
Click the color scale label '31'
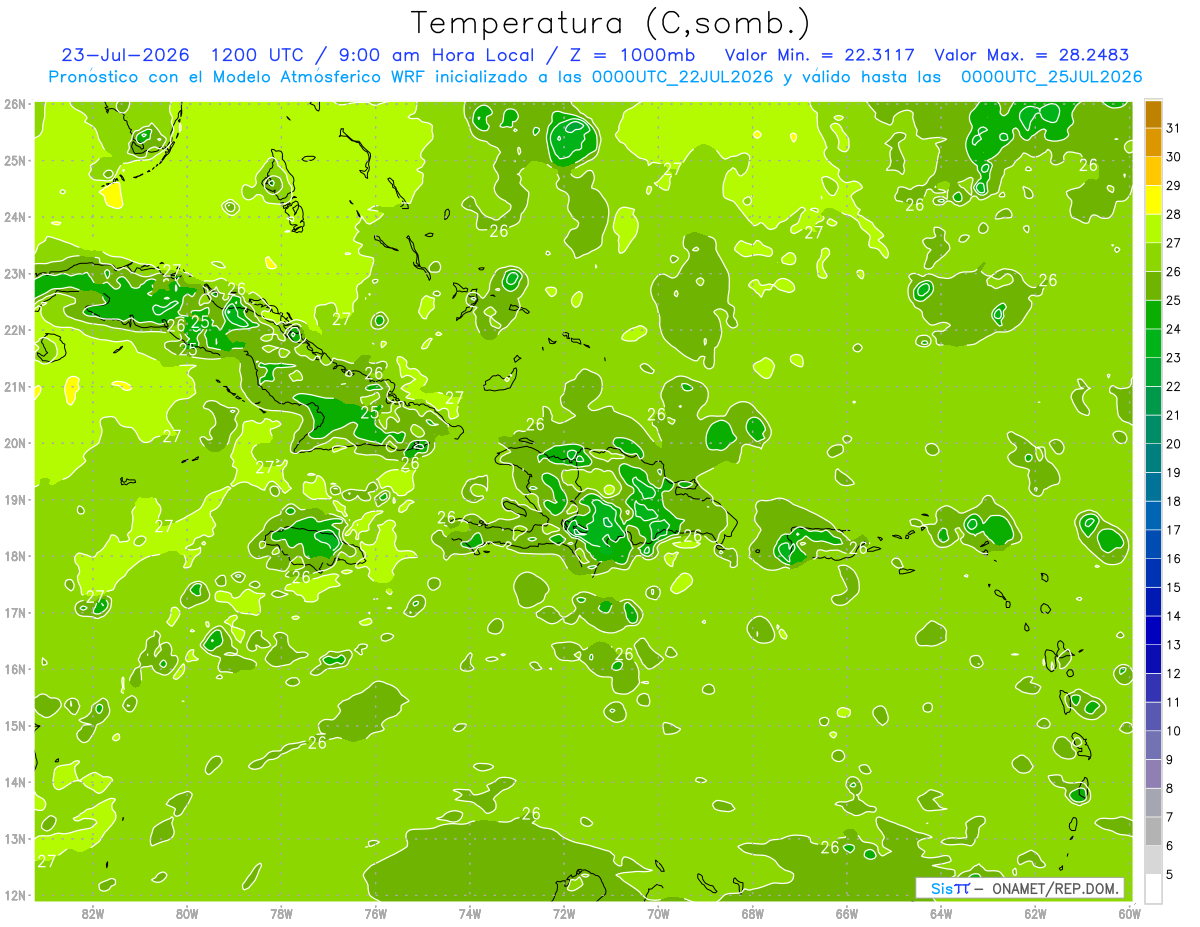coord(1174,128)
